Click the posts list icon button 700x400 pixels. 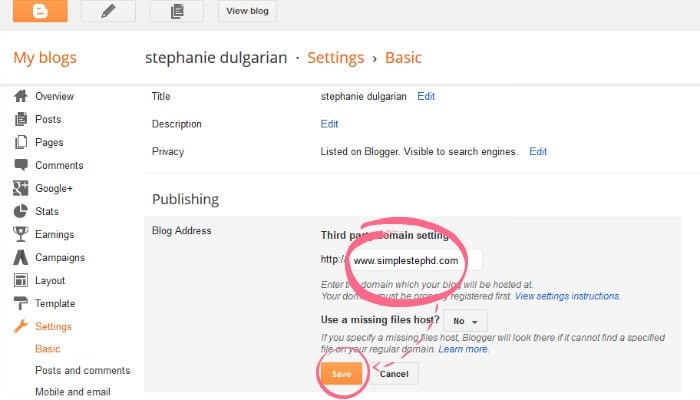[177, 10]
